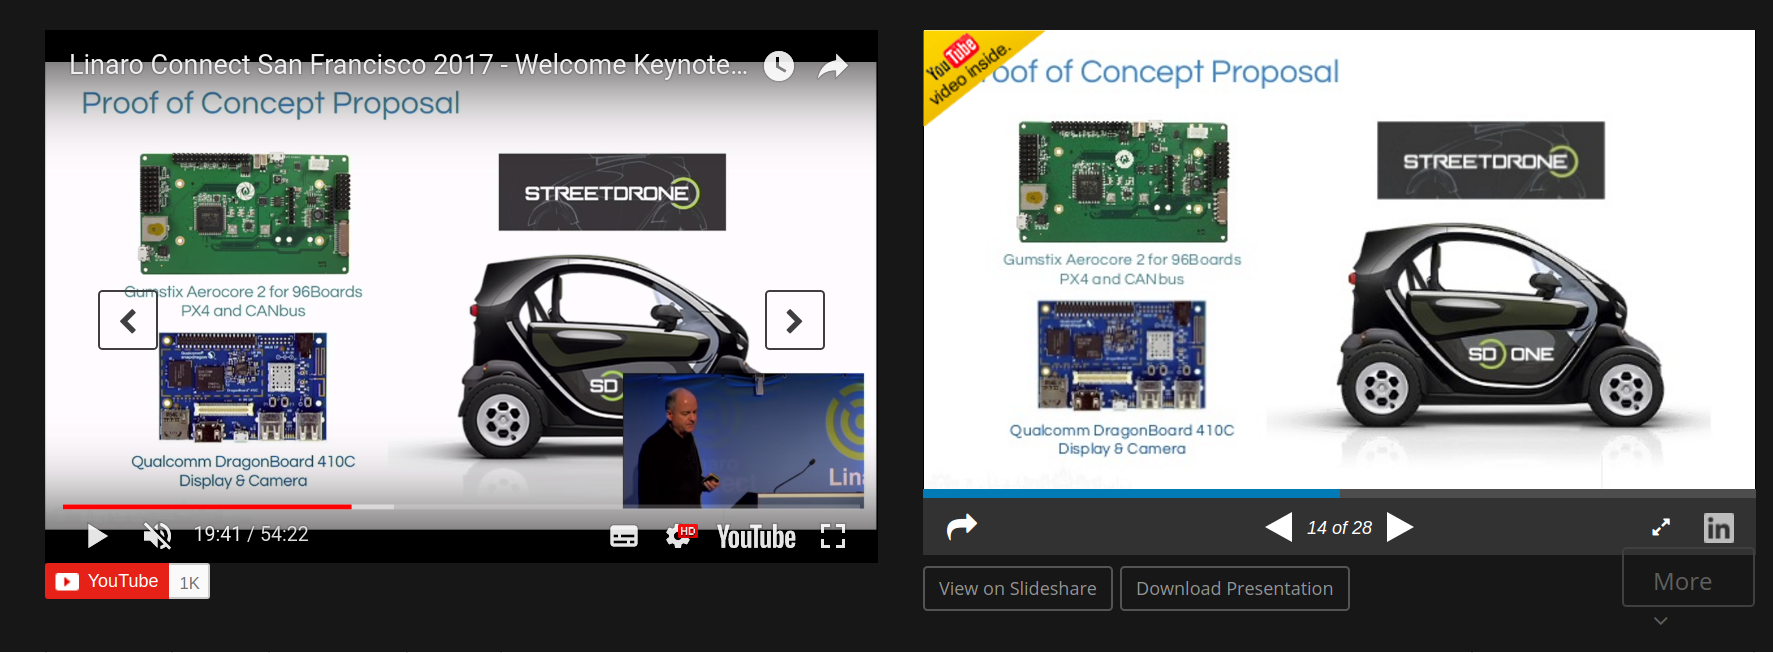The height and width of the screenshot is (653, 1773).
Task: Open the LinkedIn icon on slideshow
Action: 1719,527
